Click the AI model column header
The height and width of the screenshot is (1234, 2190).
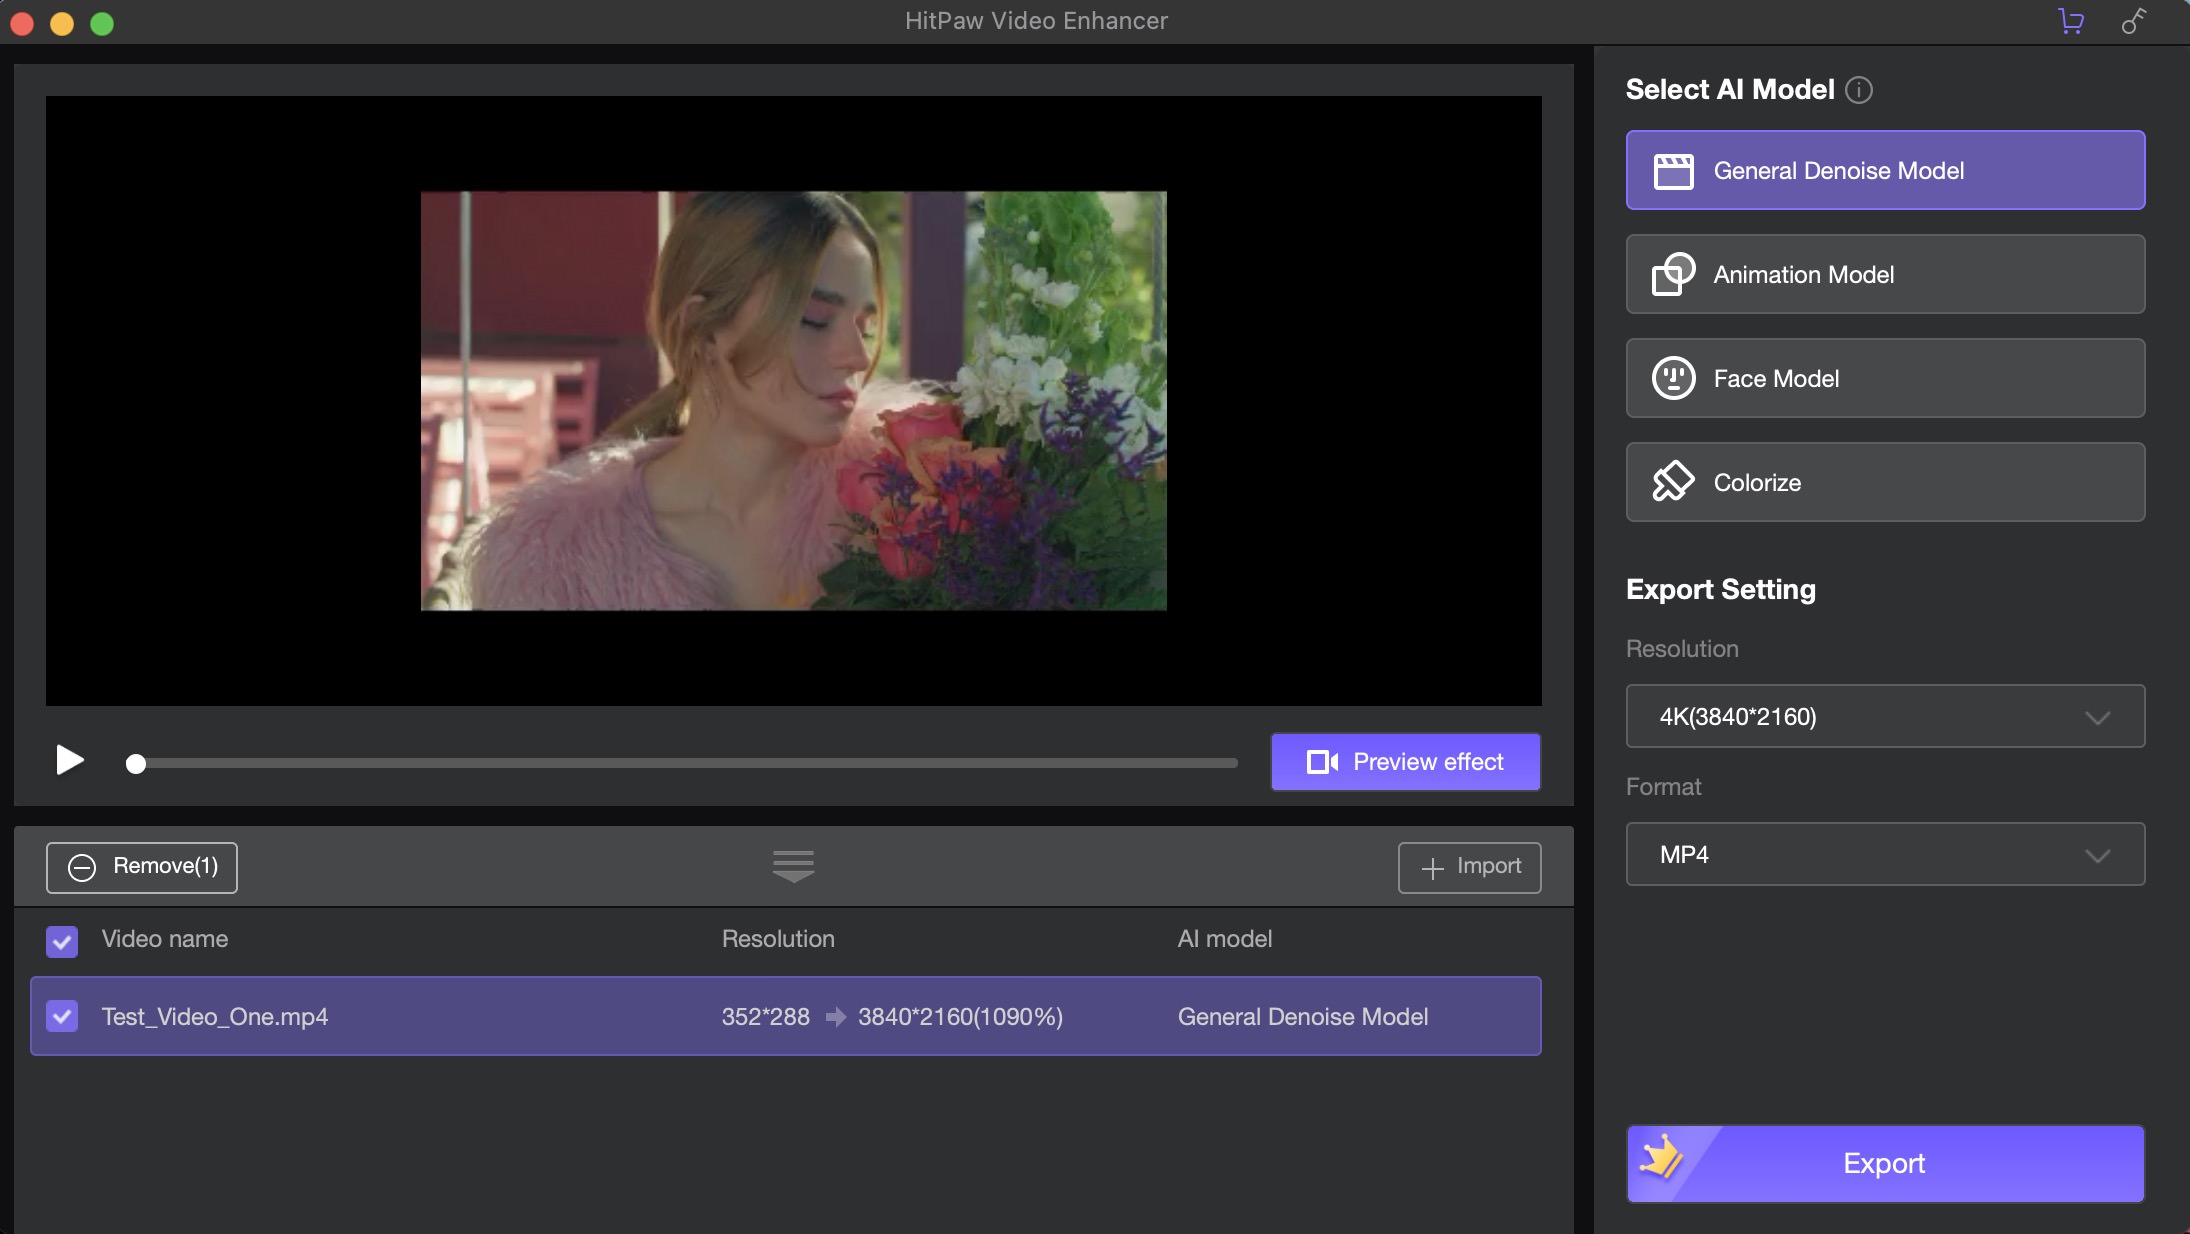pyautogui.click(x=1225, y=939)
